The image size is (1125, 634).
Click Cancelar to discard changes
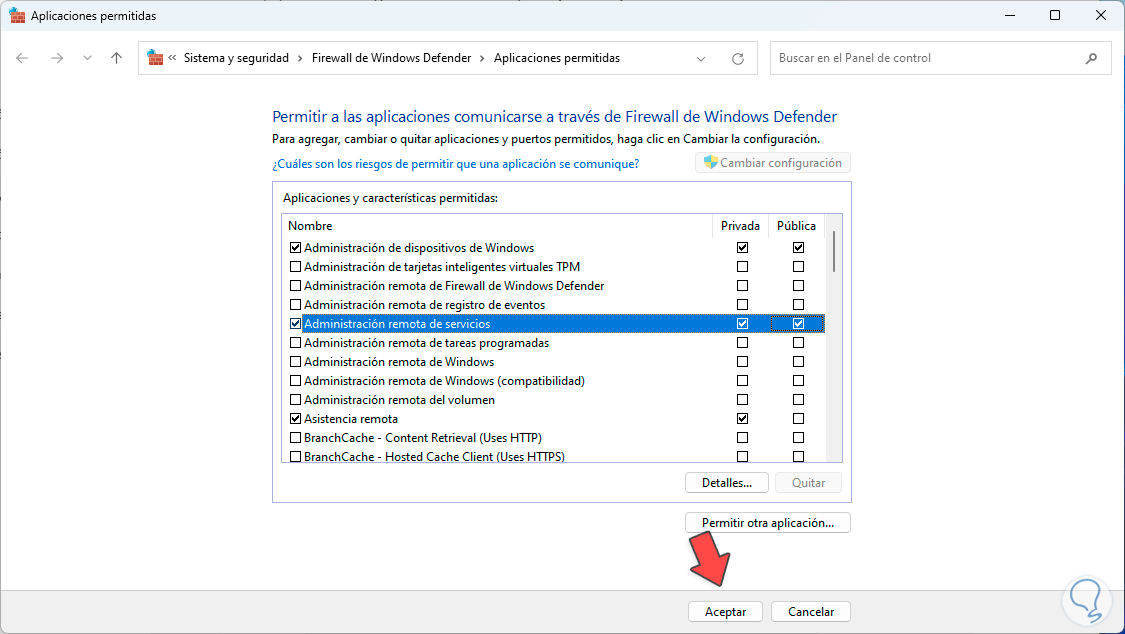(811, 612)
